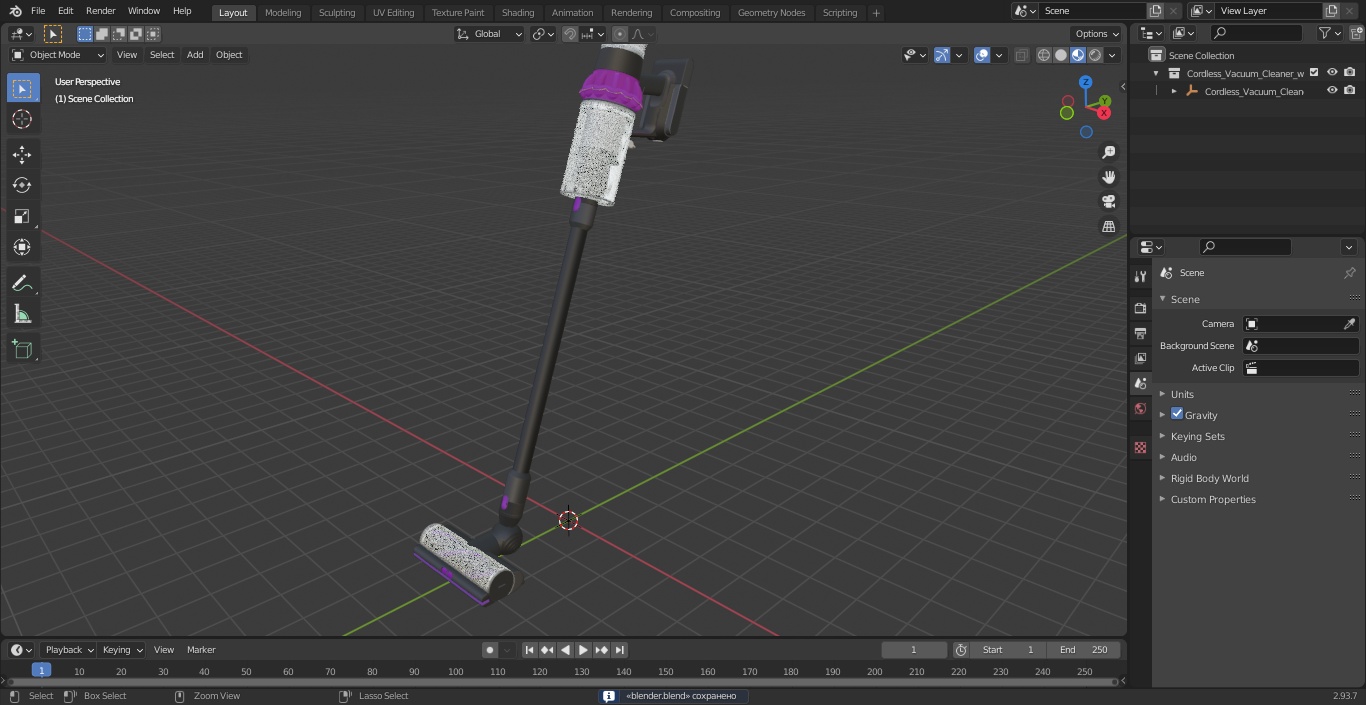Image resolution: width=1366 pixels, height=705 pixels.
Task: Select the Scale tool
Action: point(22,216)
